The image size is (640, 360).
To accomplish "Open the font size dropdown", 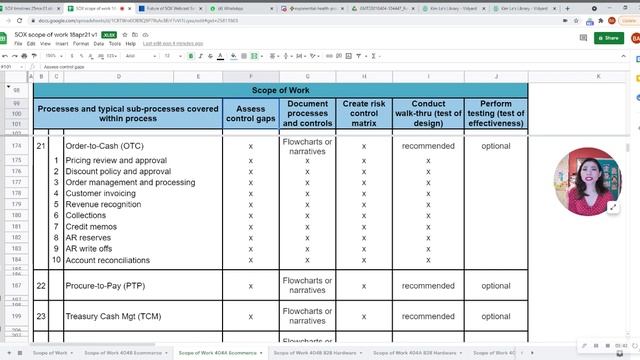I will (173, 56).
